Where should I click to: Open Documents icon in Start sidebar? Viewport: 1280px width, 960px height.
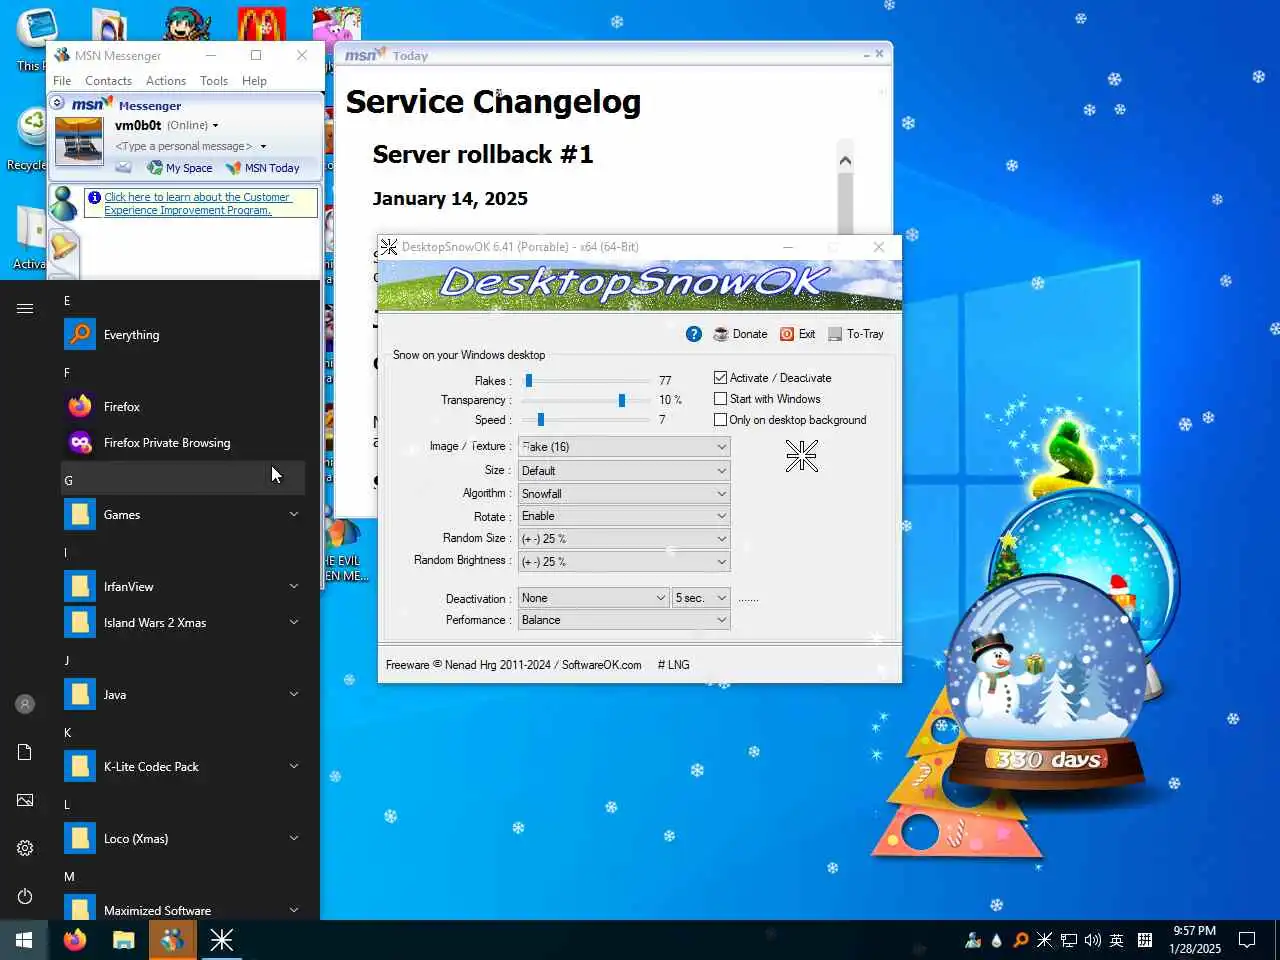pos(25,752)
